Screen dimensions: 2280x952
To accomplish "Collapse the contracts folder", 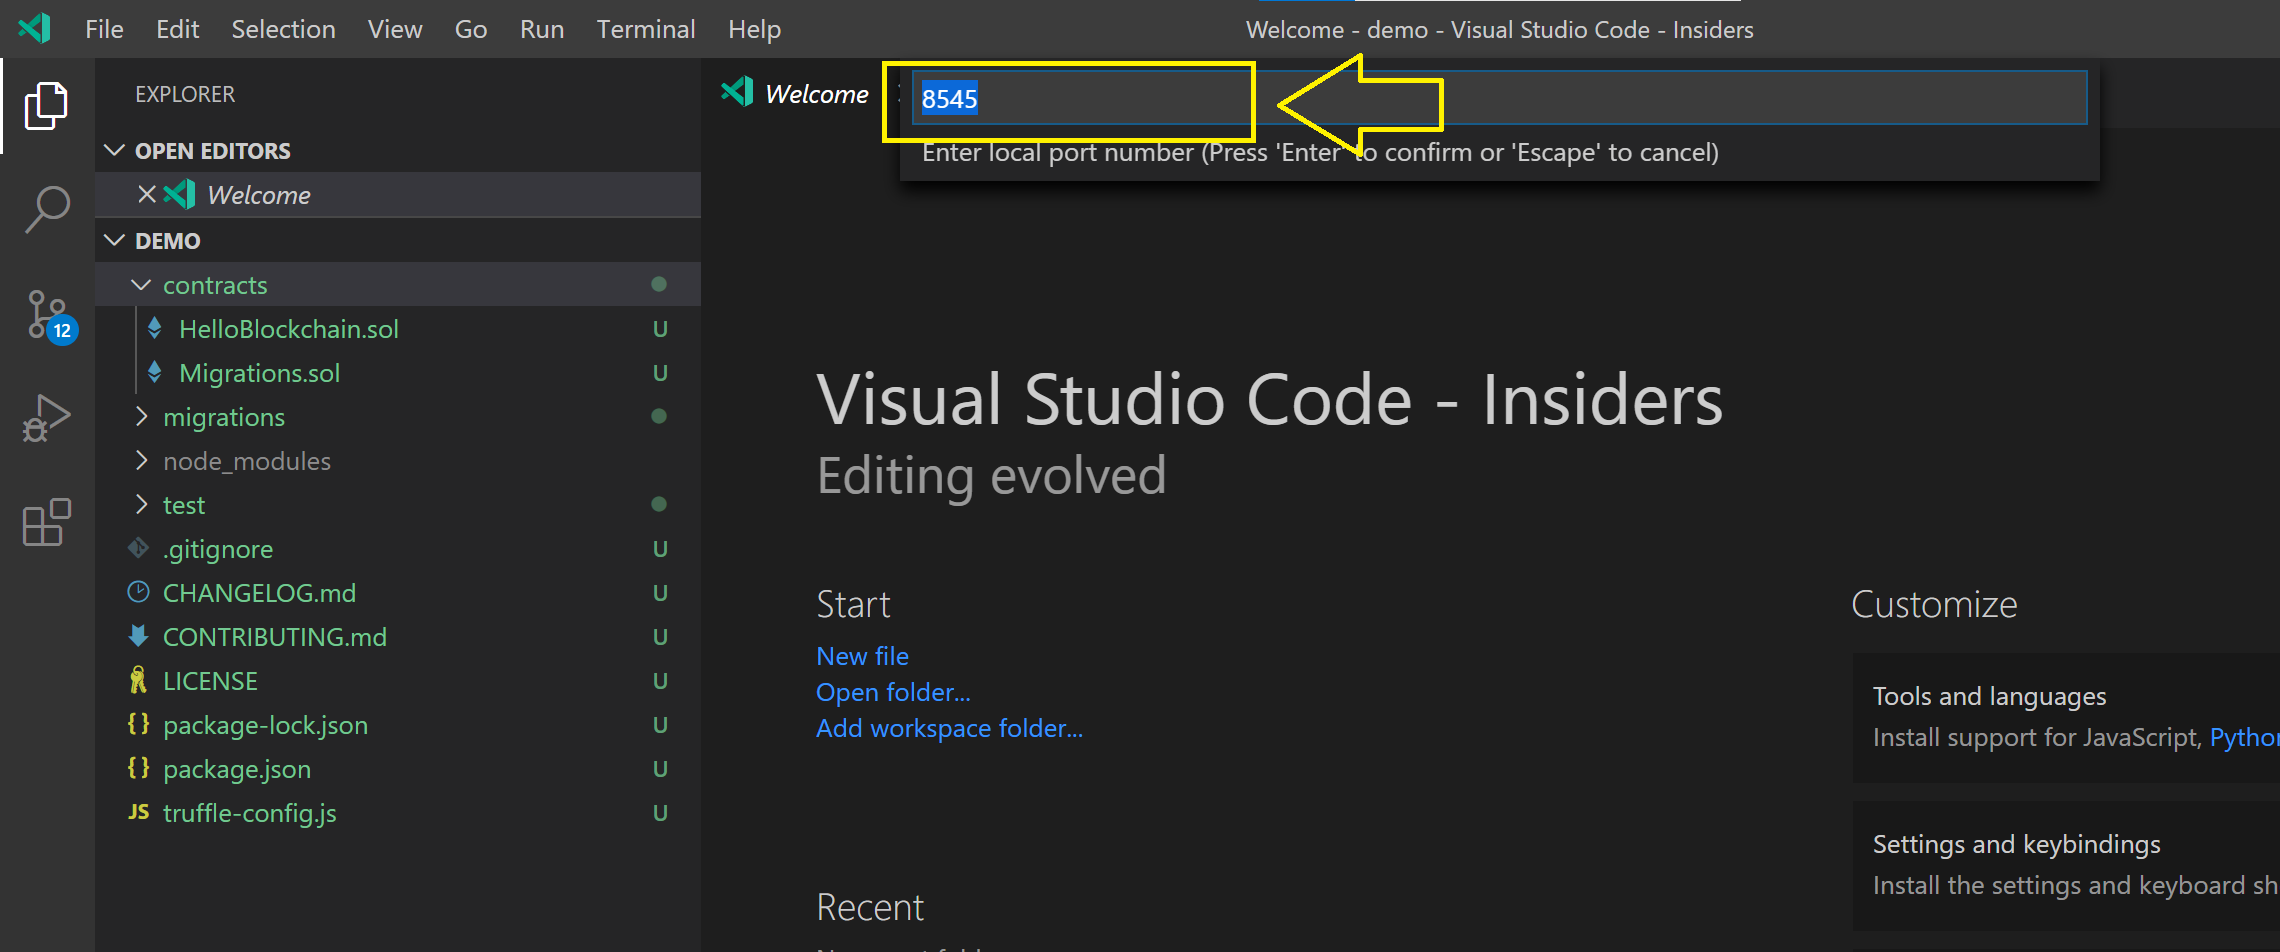I will tap(141, 285).
